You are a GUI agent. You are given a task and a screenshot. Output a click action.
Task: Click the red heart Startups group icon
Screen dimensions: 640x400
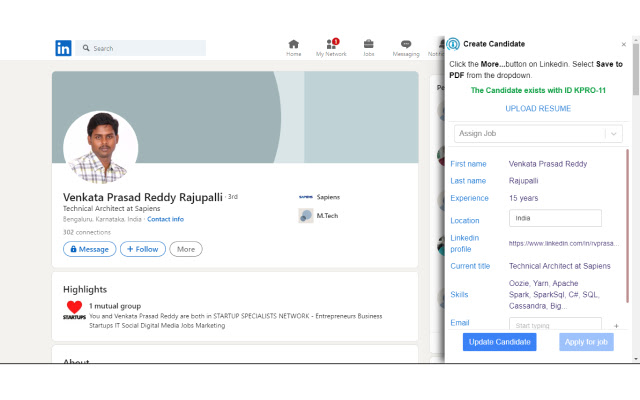coord(74,310)
